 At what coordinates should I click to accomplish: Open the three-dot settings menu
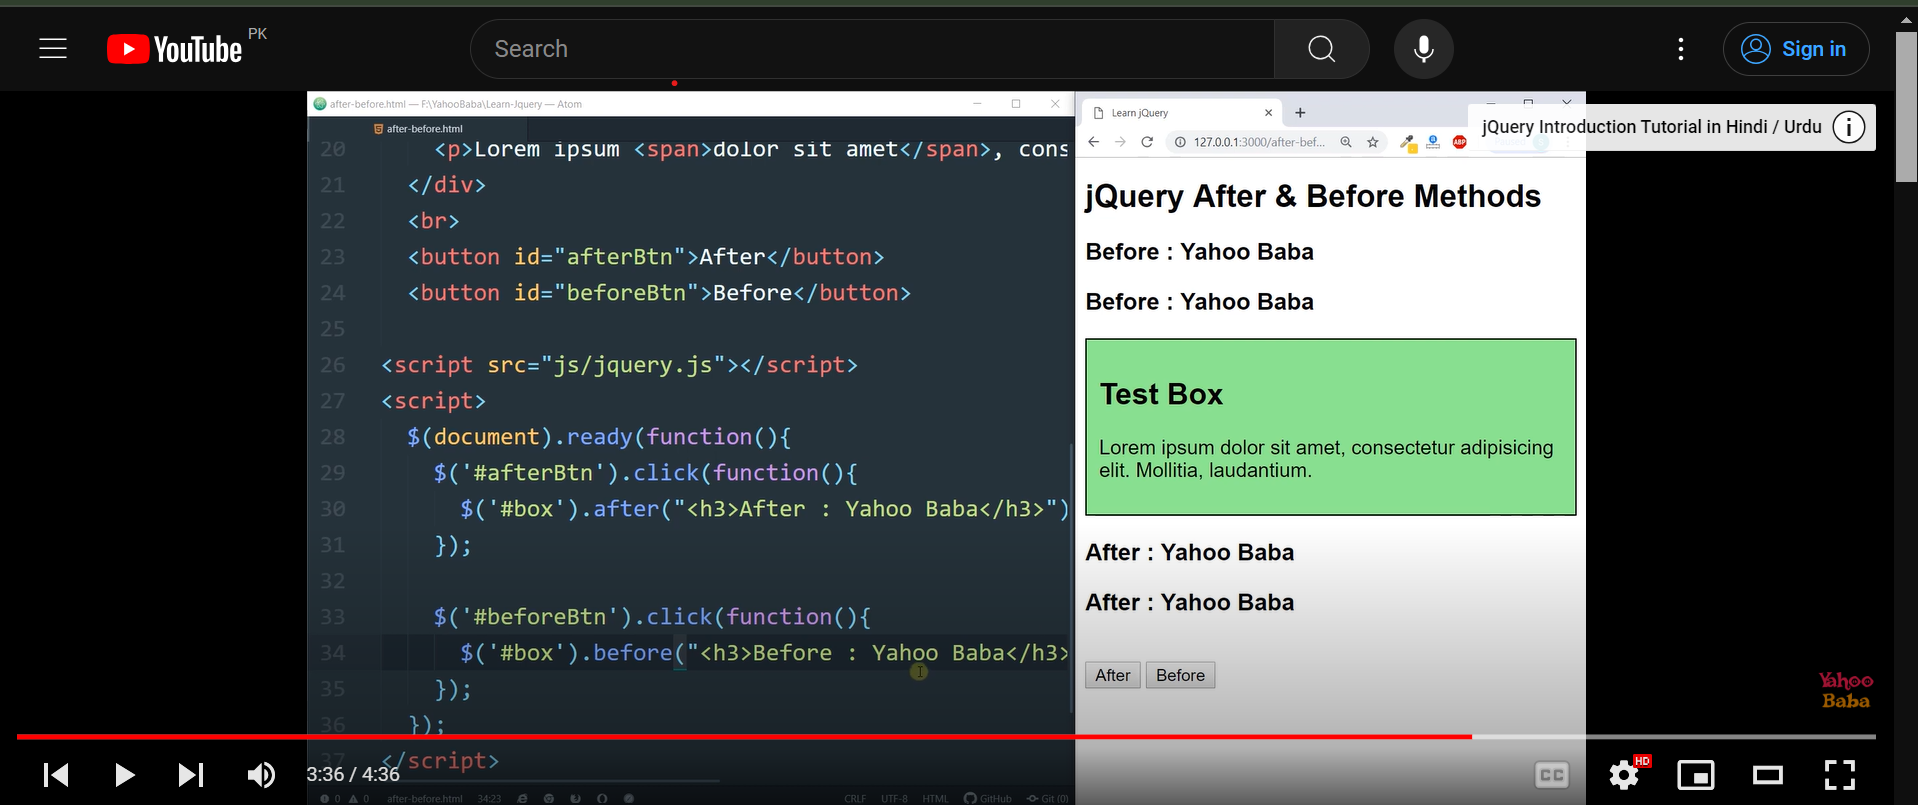pyautogui.click(x=1680, y=49)
